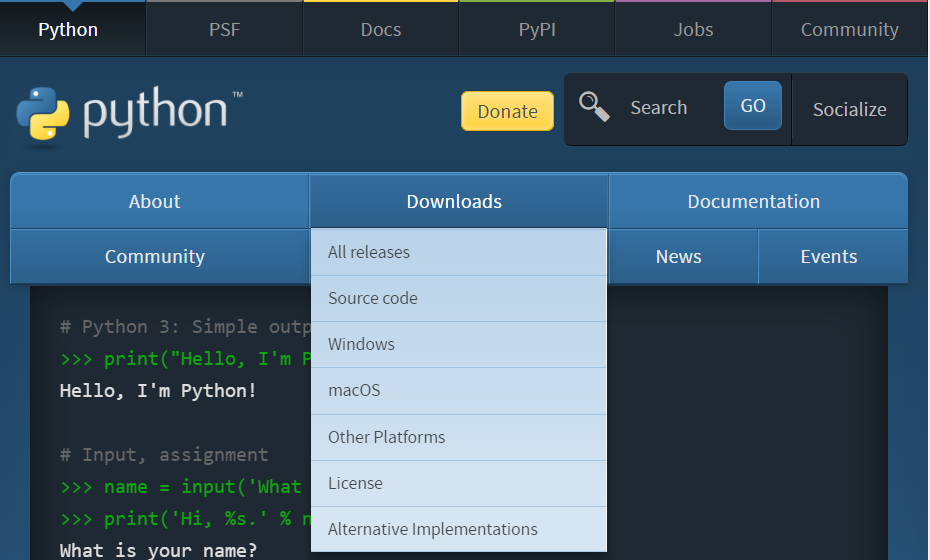Open the About navigation menu
The width and height of the screenshot is (930, 560).
pos(160,201)
